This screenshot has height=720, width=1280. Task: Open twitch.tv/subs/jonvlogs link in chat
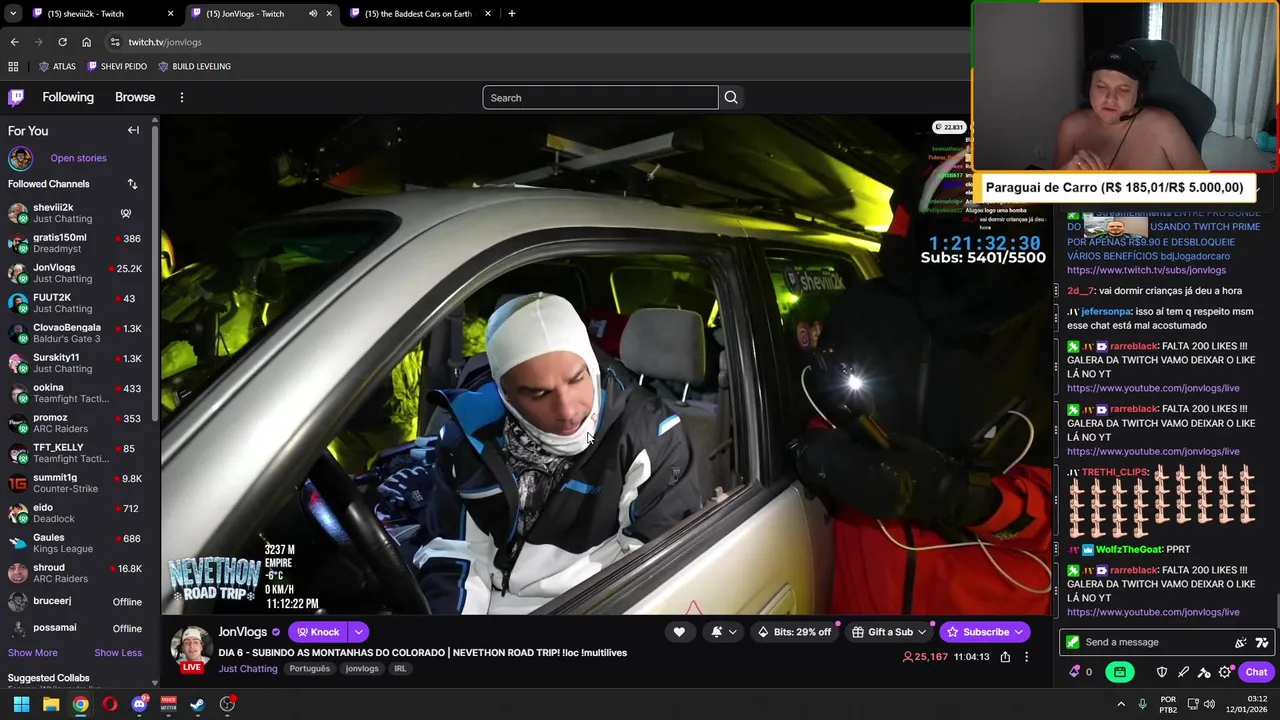pos(1146,270)
